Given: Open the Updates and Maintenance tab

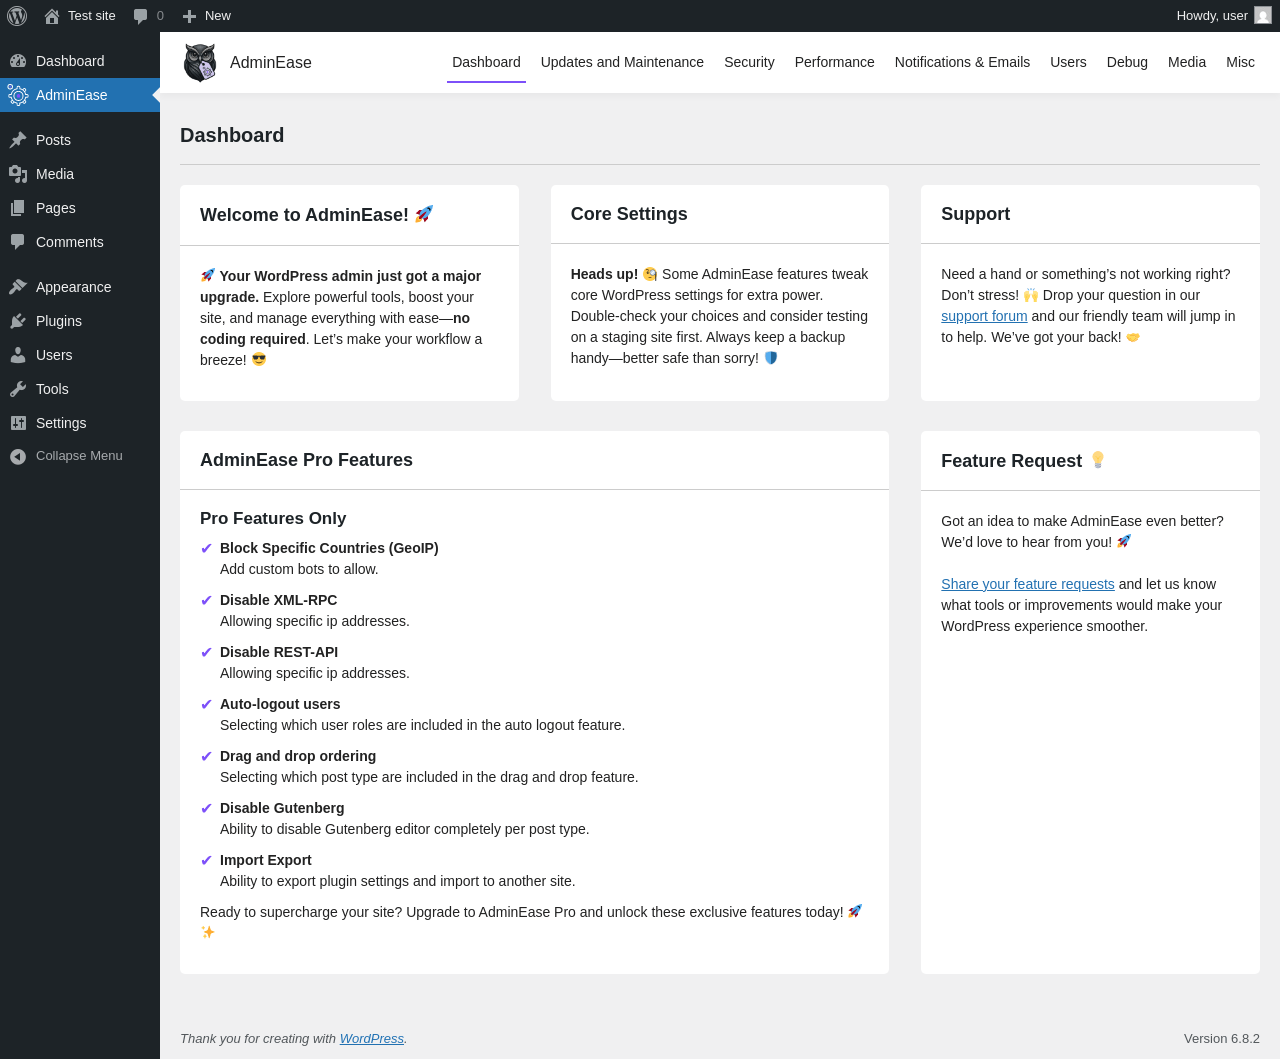Looking at the screenshot, I should [622, 62].
